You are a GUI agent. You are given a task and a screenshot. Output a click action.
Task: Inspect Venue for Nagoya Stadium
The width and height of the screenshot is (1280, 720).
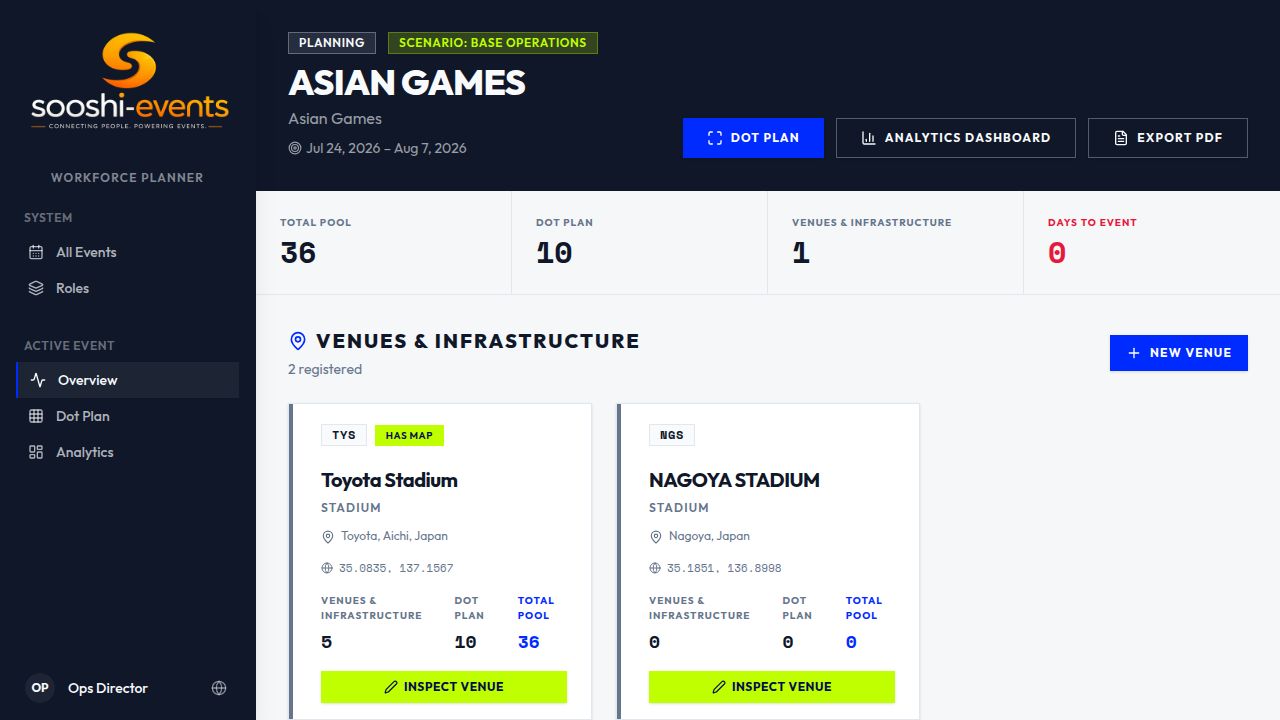[772, 687]
